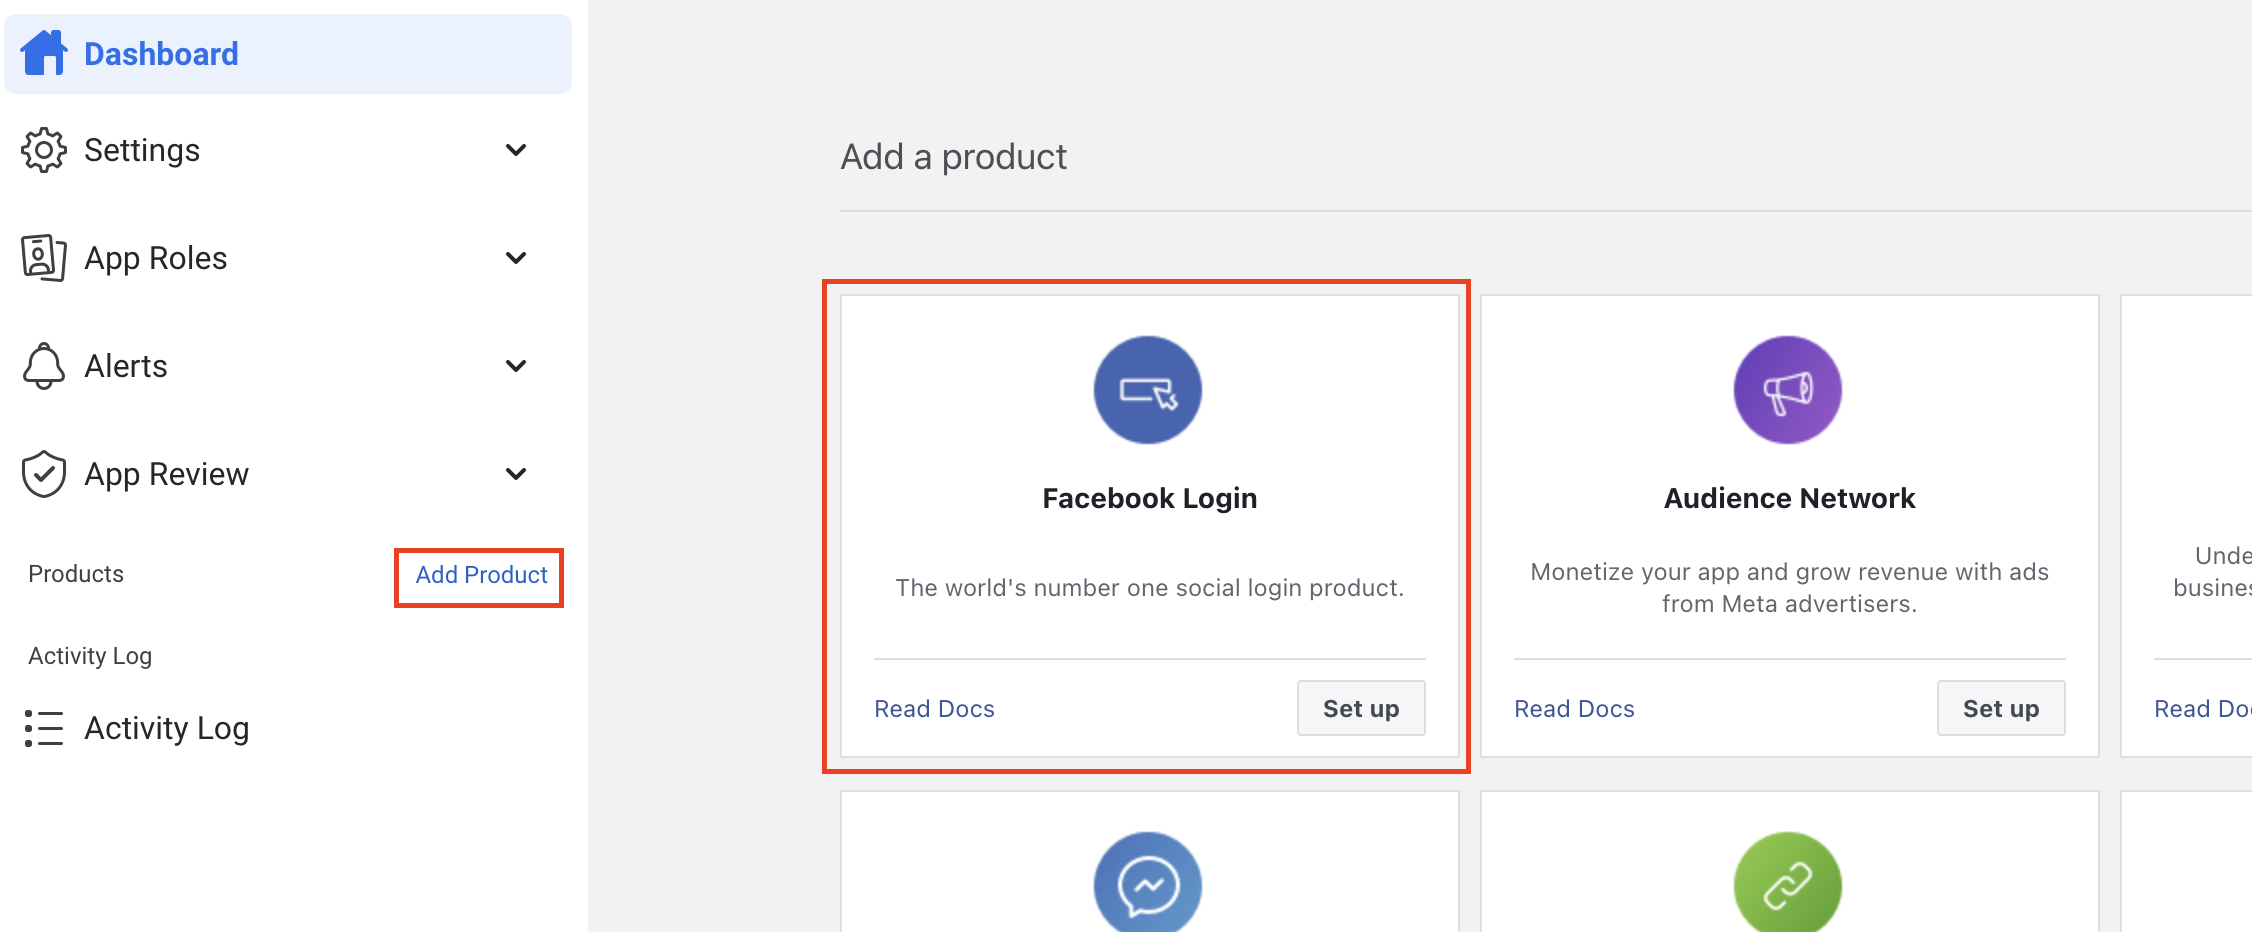Screen dimensions: 2252x932
Task: Open the Dashboard menu item
Action: point(288,54)
